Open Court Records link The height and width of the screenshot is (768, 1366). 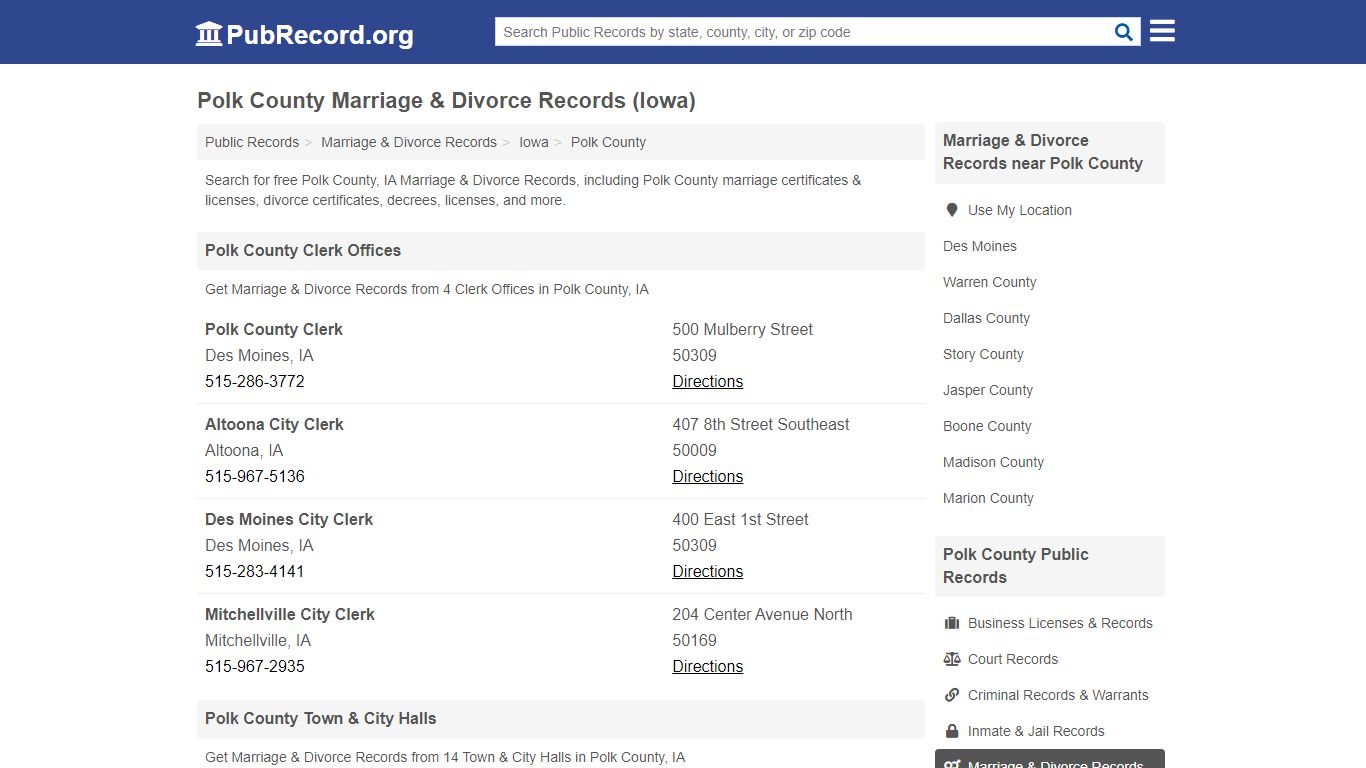click(1013, 659)
